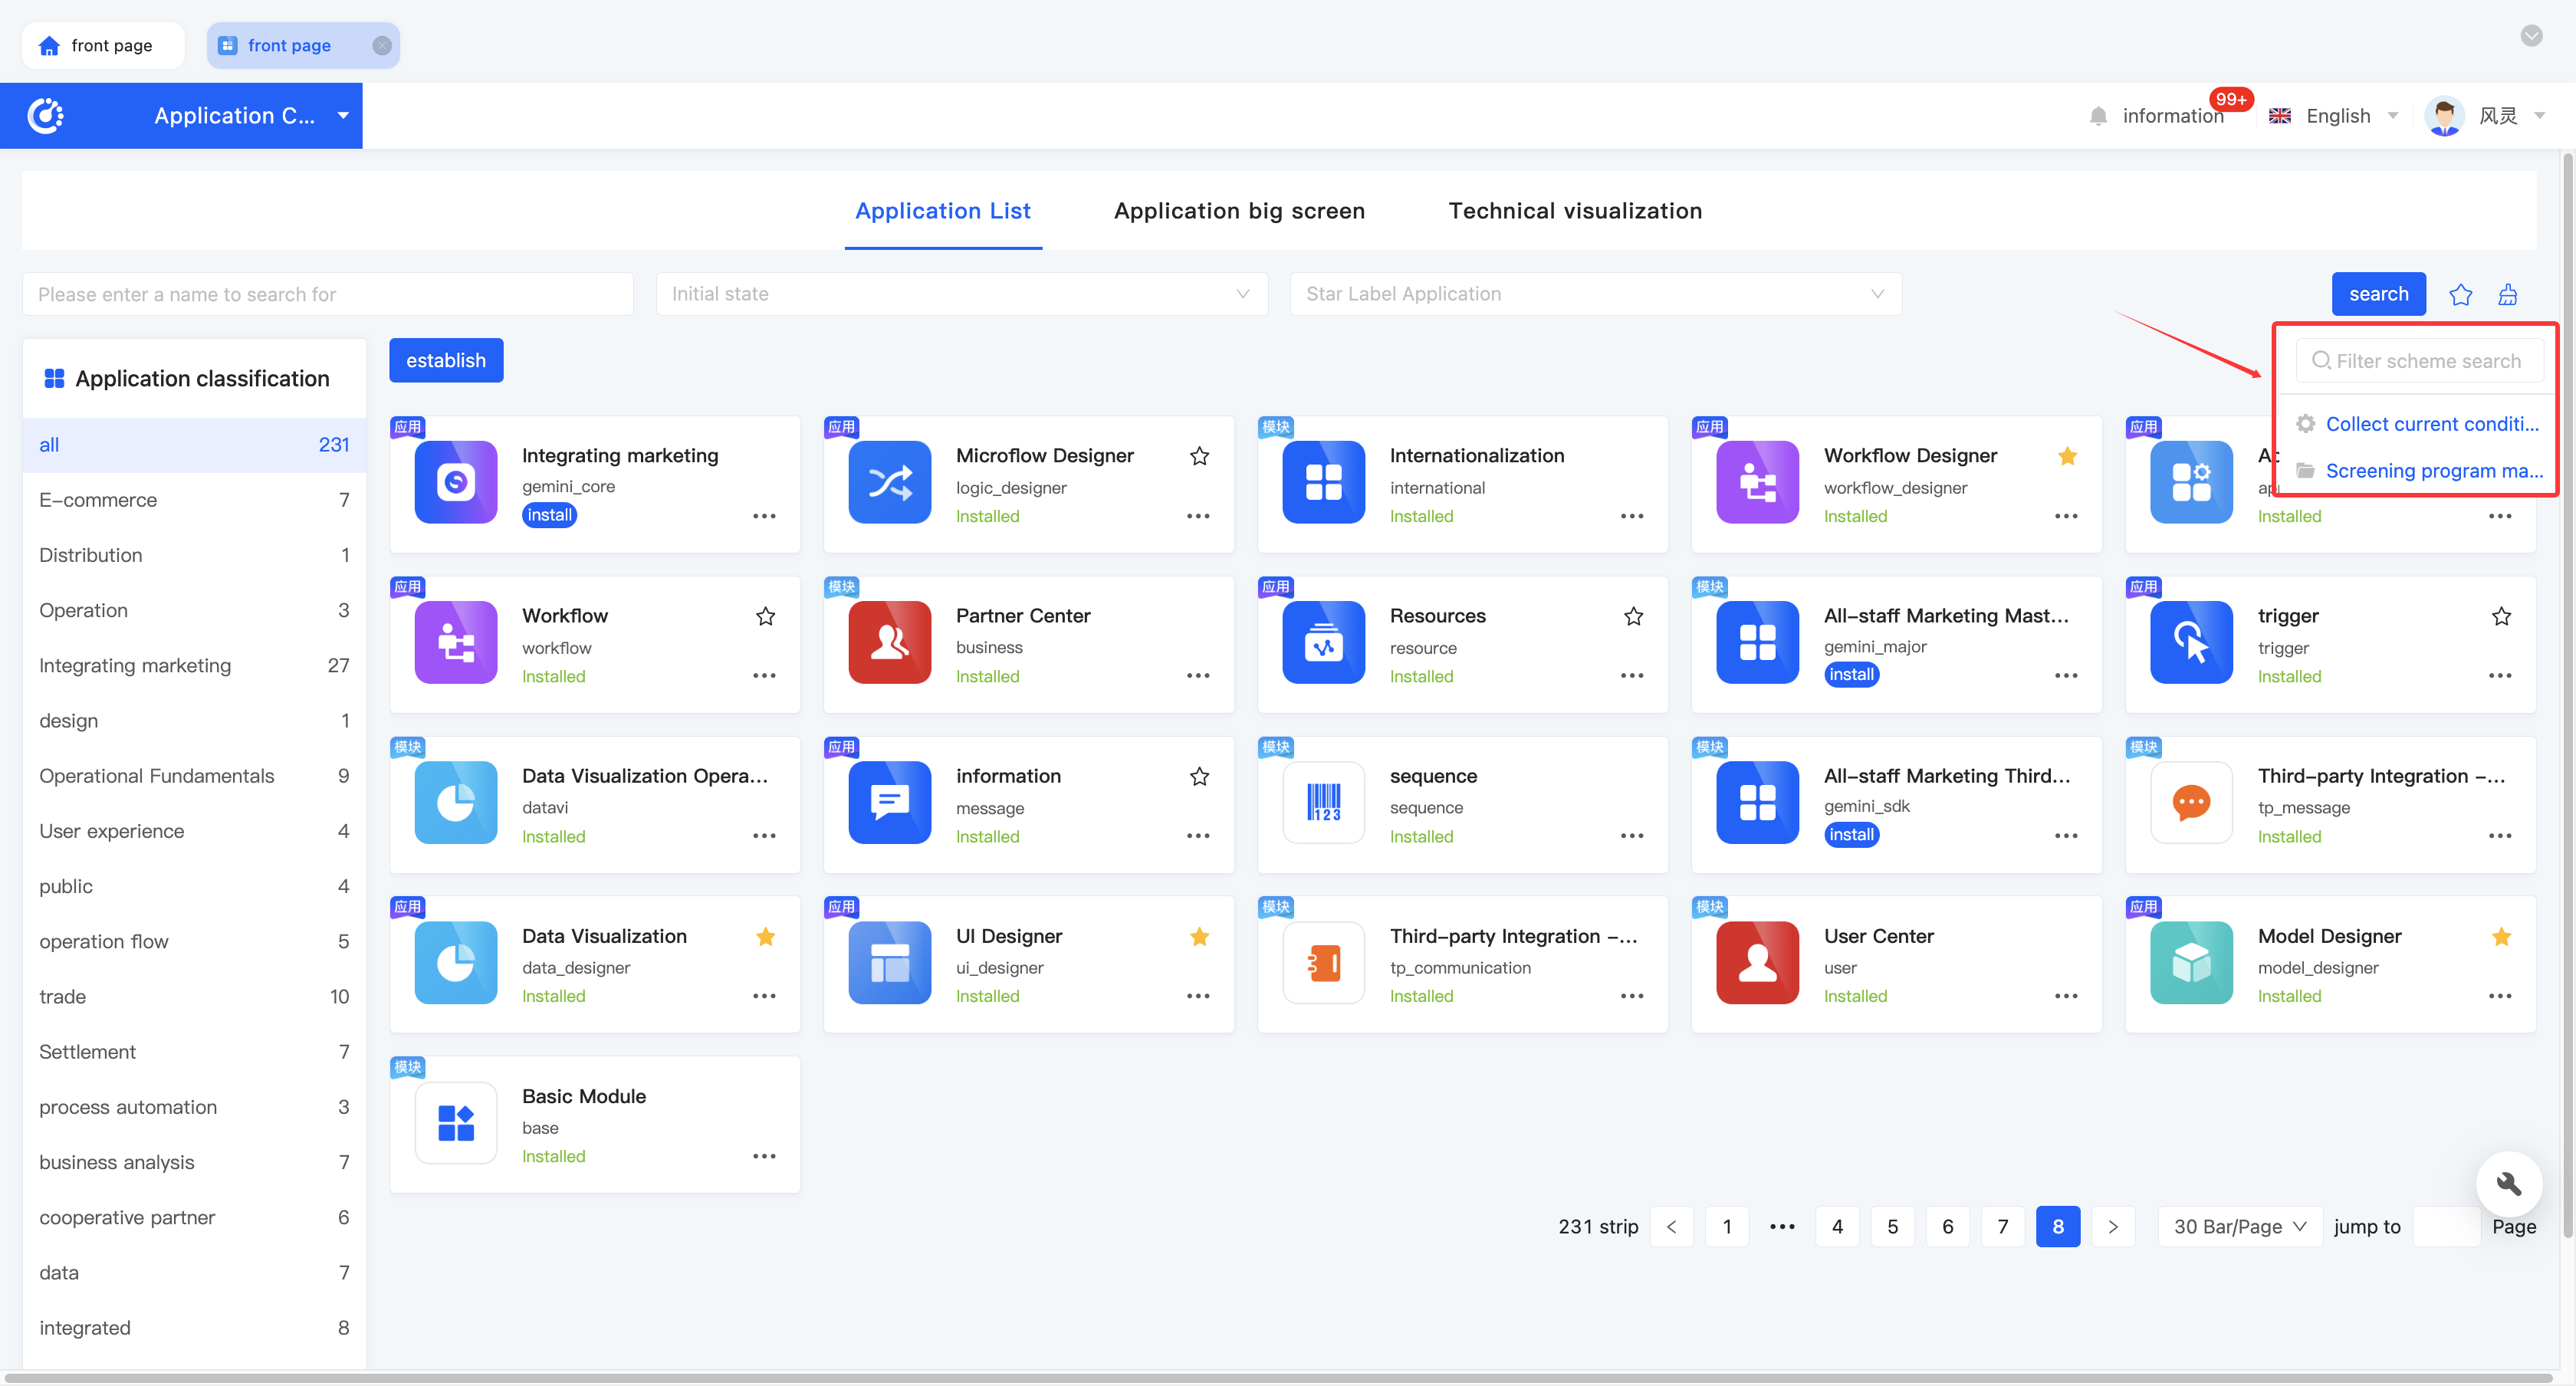Click the Microflow Designer app icon
2576x1386 pixels.
889,482
